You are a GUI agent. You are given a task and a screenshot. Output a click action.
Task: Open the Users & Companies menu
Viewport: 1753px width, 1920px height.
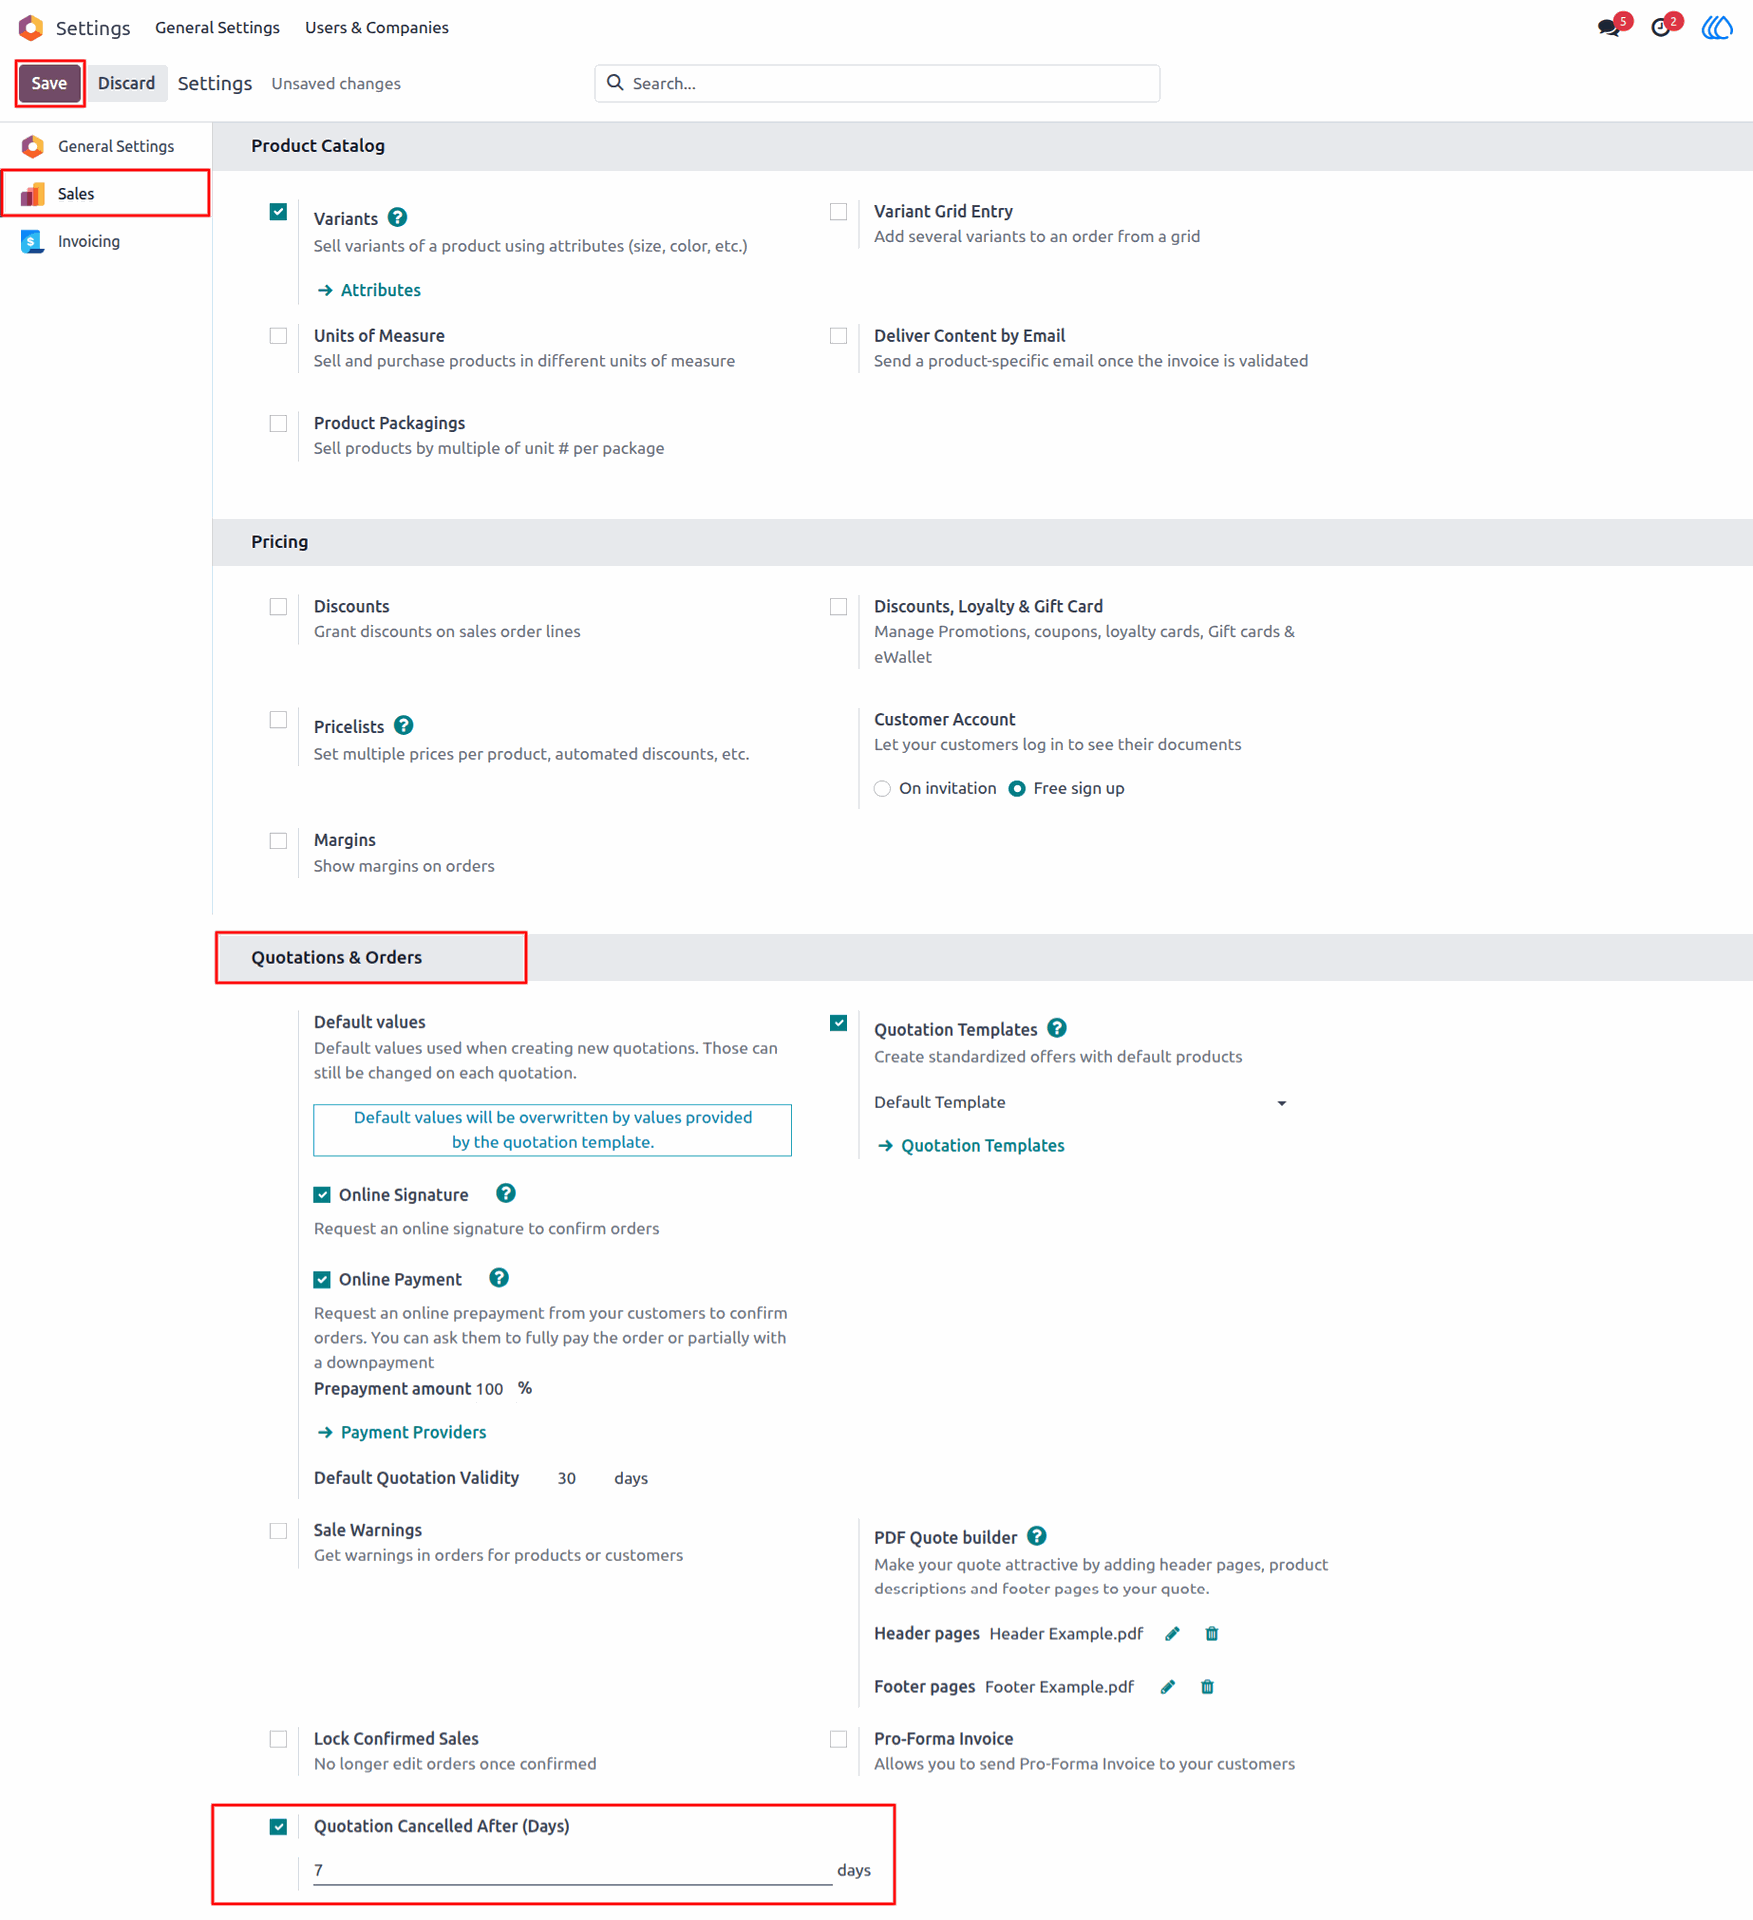coord(376,27)
